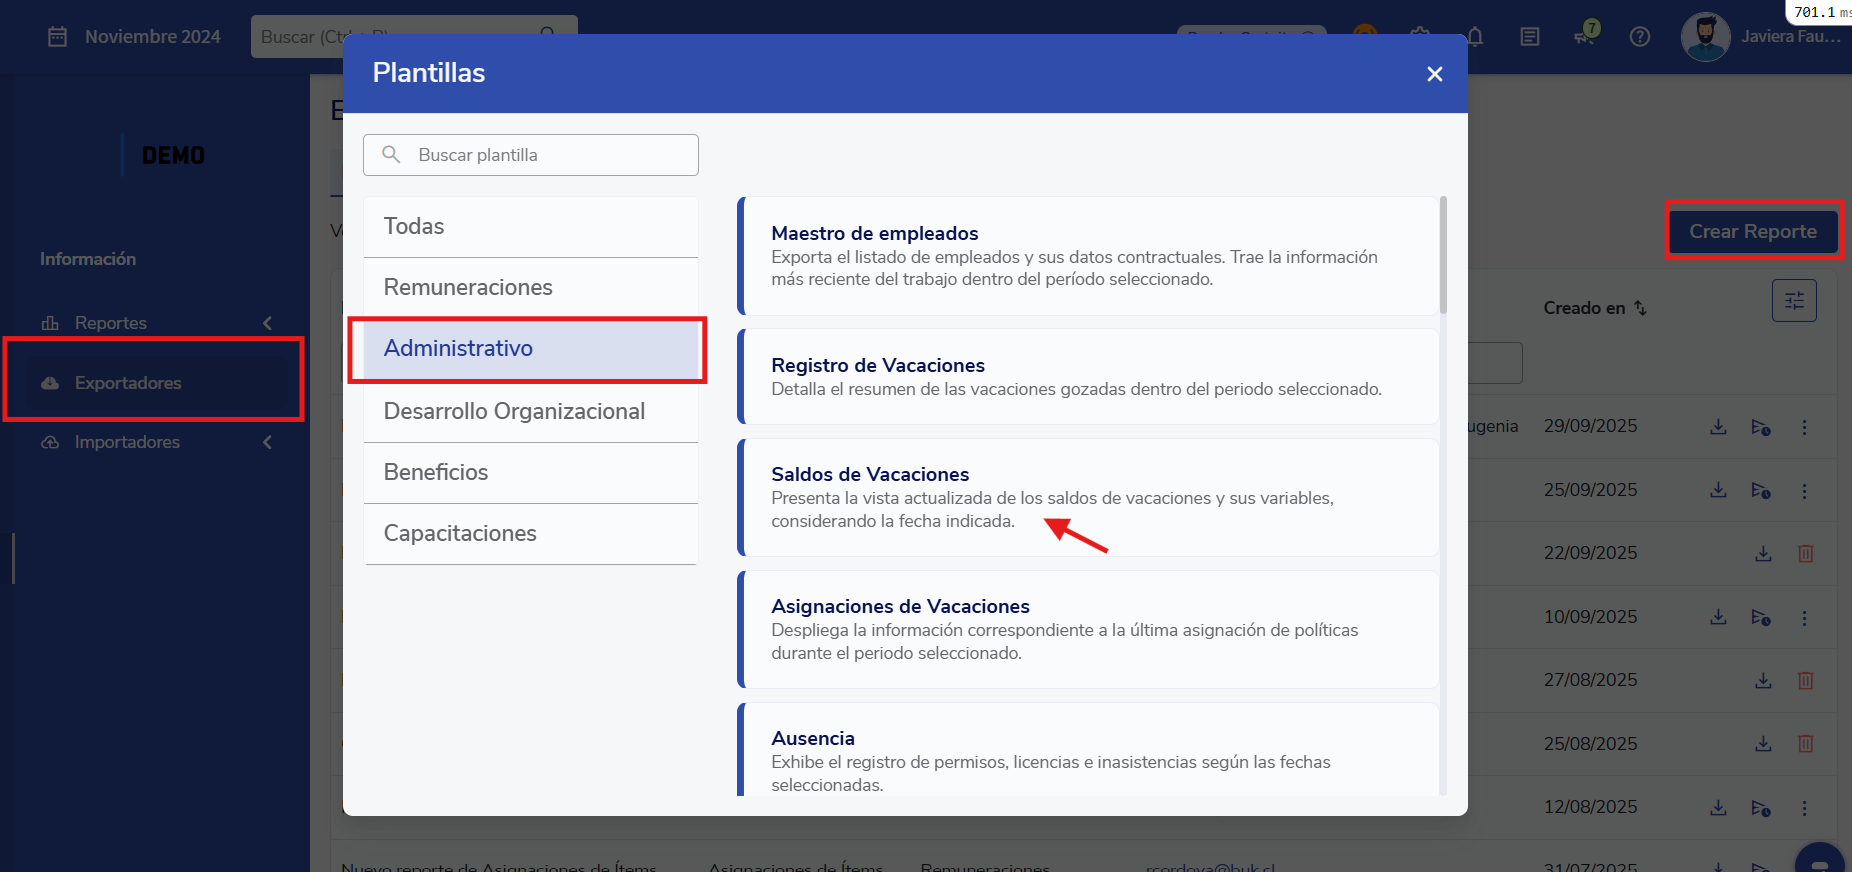Delete the report created on 22/09/2025
This screenshot has width=1852, height=872.
[x=1805, y=554]
